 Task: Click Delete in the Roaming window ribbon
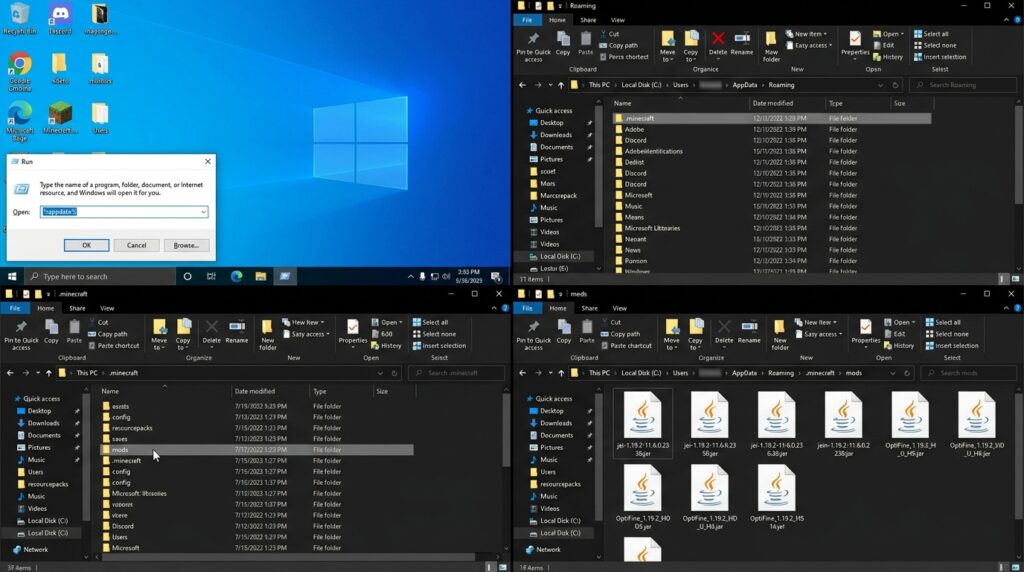[718, 44]
